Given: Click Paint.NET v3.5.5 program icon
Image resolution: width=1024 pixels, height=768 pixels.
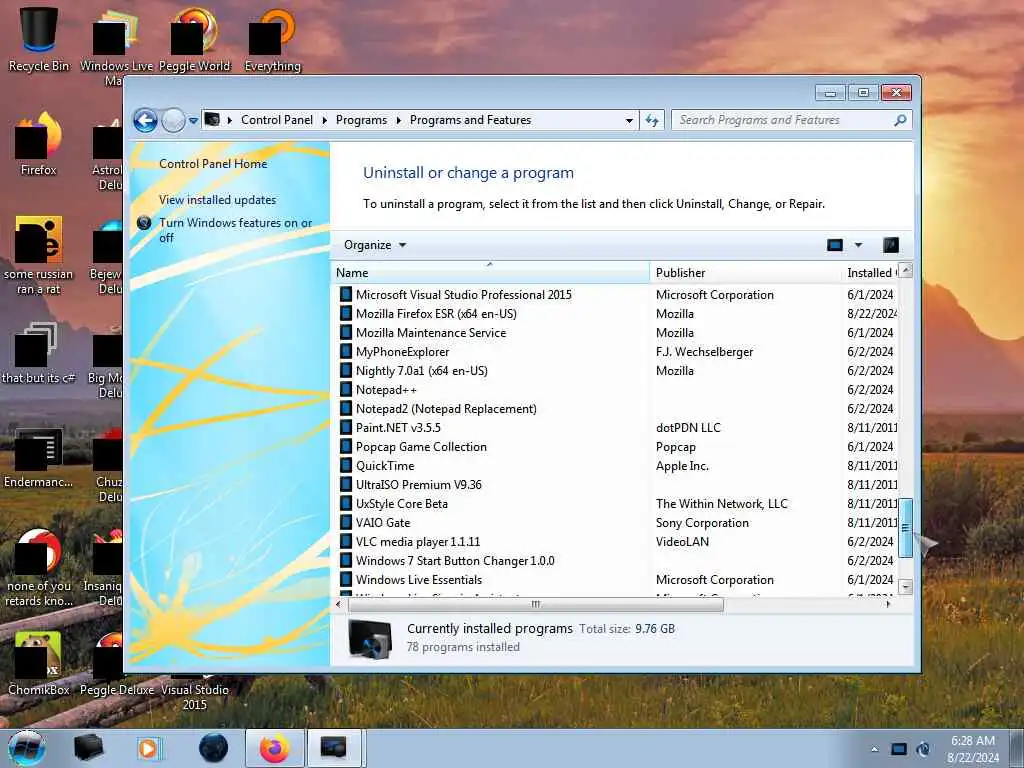Looking at the screenshot, I should [346, 428].
